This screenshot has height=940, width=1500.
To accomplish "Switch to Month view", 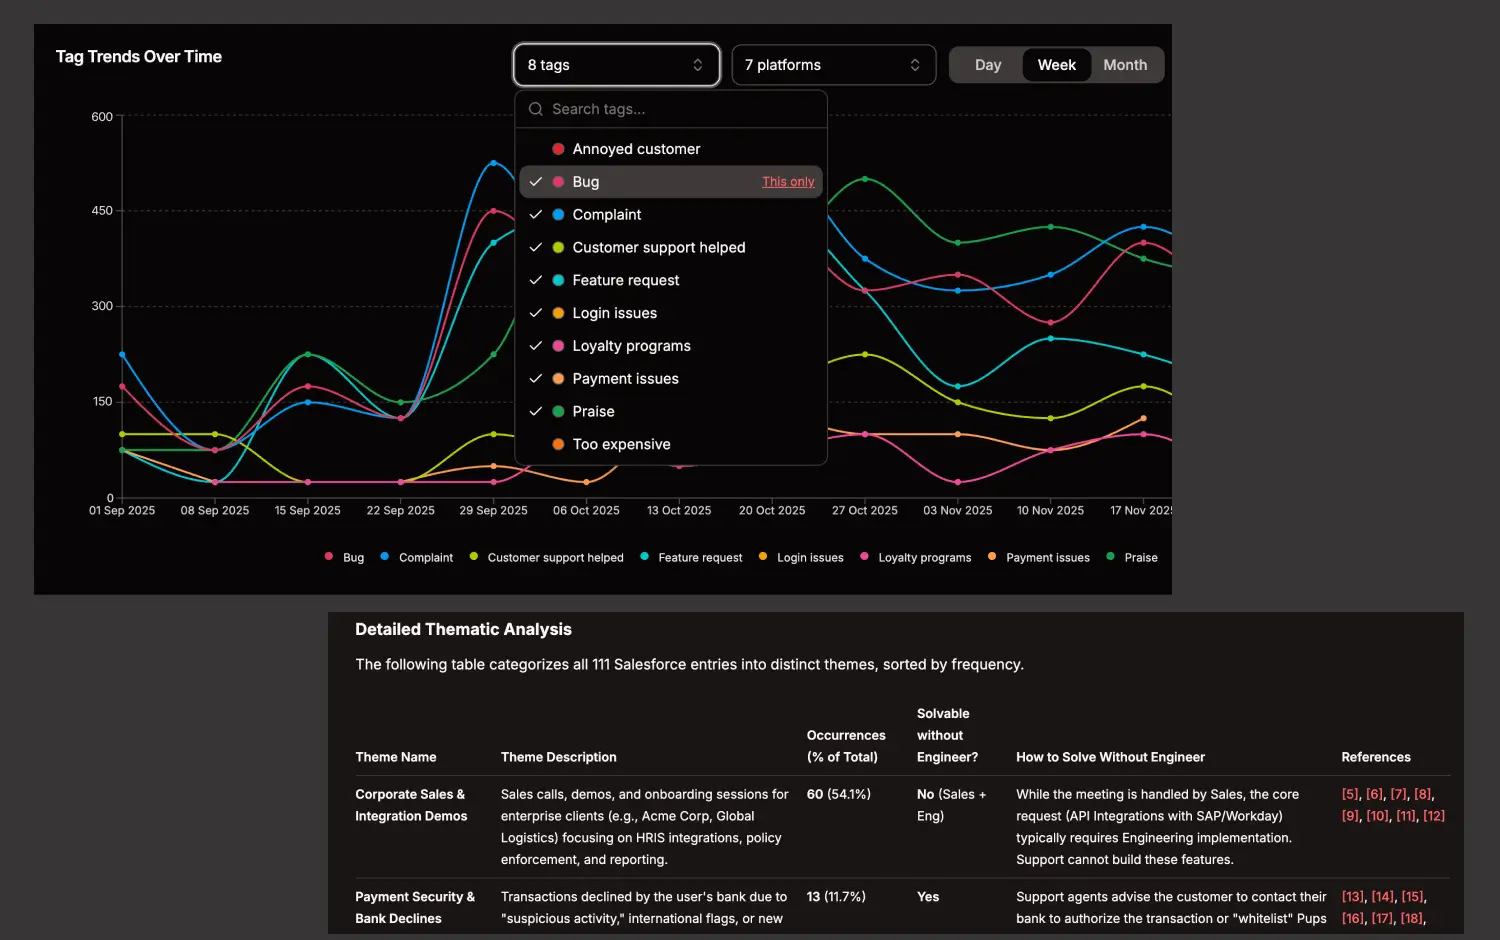I will [1124, 64].
